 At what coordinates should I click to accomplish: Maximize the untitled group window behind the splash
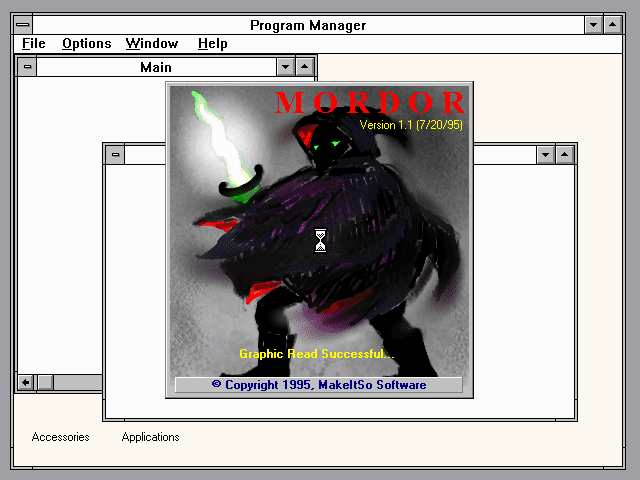[565, 155]
